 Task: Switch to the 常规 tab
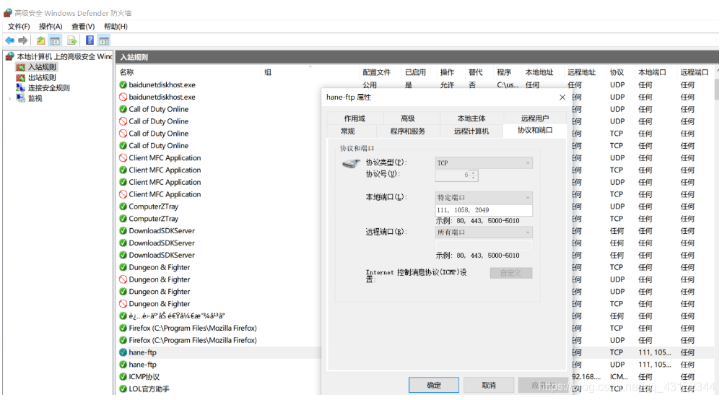[348, 131]
